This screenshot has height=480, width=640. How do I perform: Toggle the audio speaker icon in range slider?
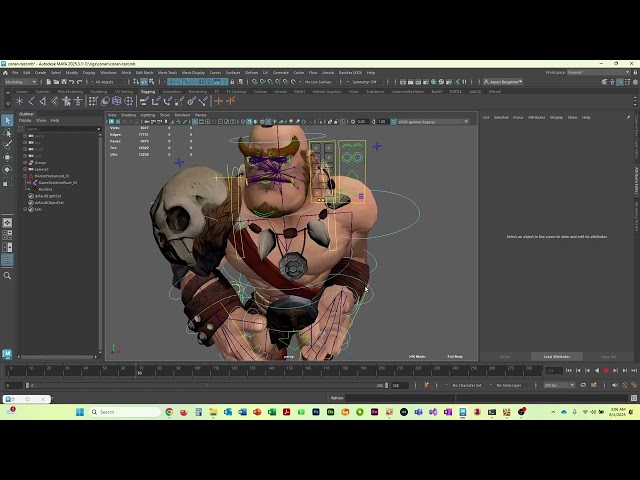[615, 385]
